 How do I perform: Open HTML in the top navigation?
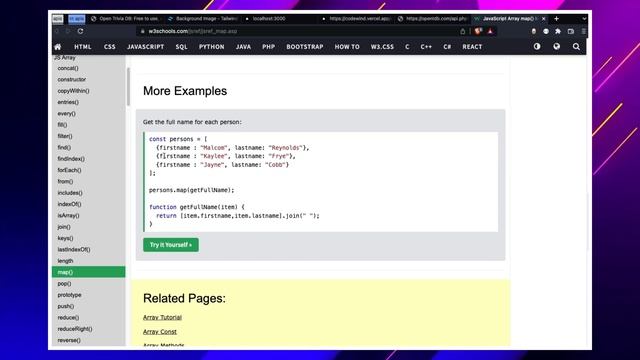click(83, 47)
